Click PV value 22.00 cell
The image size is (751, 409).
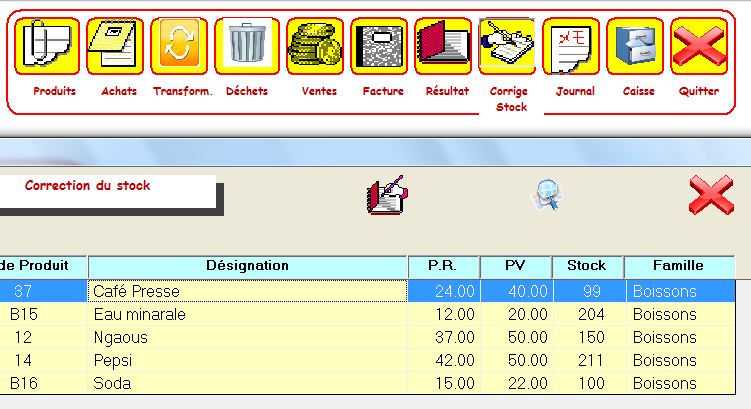[517, 383]
